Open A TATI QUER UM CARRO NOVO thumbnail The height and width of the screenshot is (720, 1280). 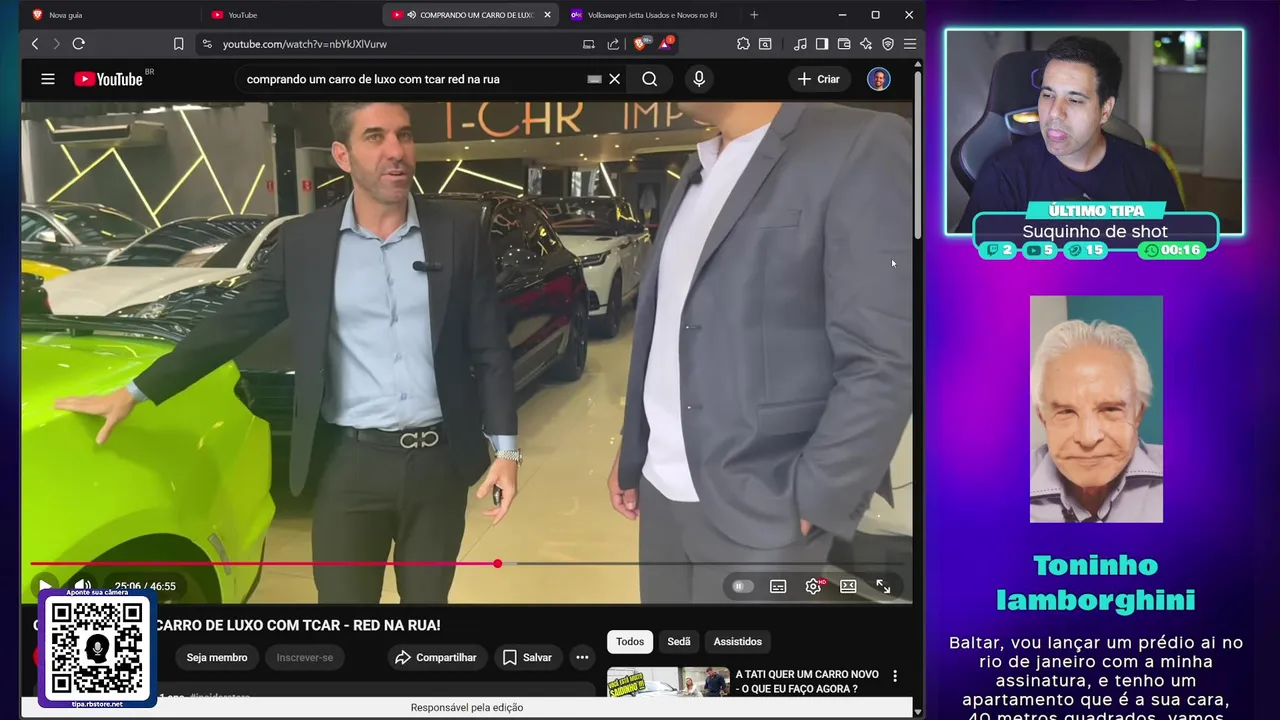[667, 682]
